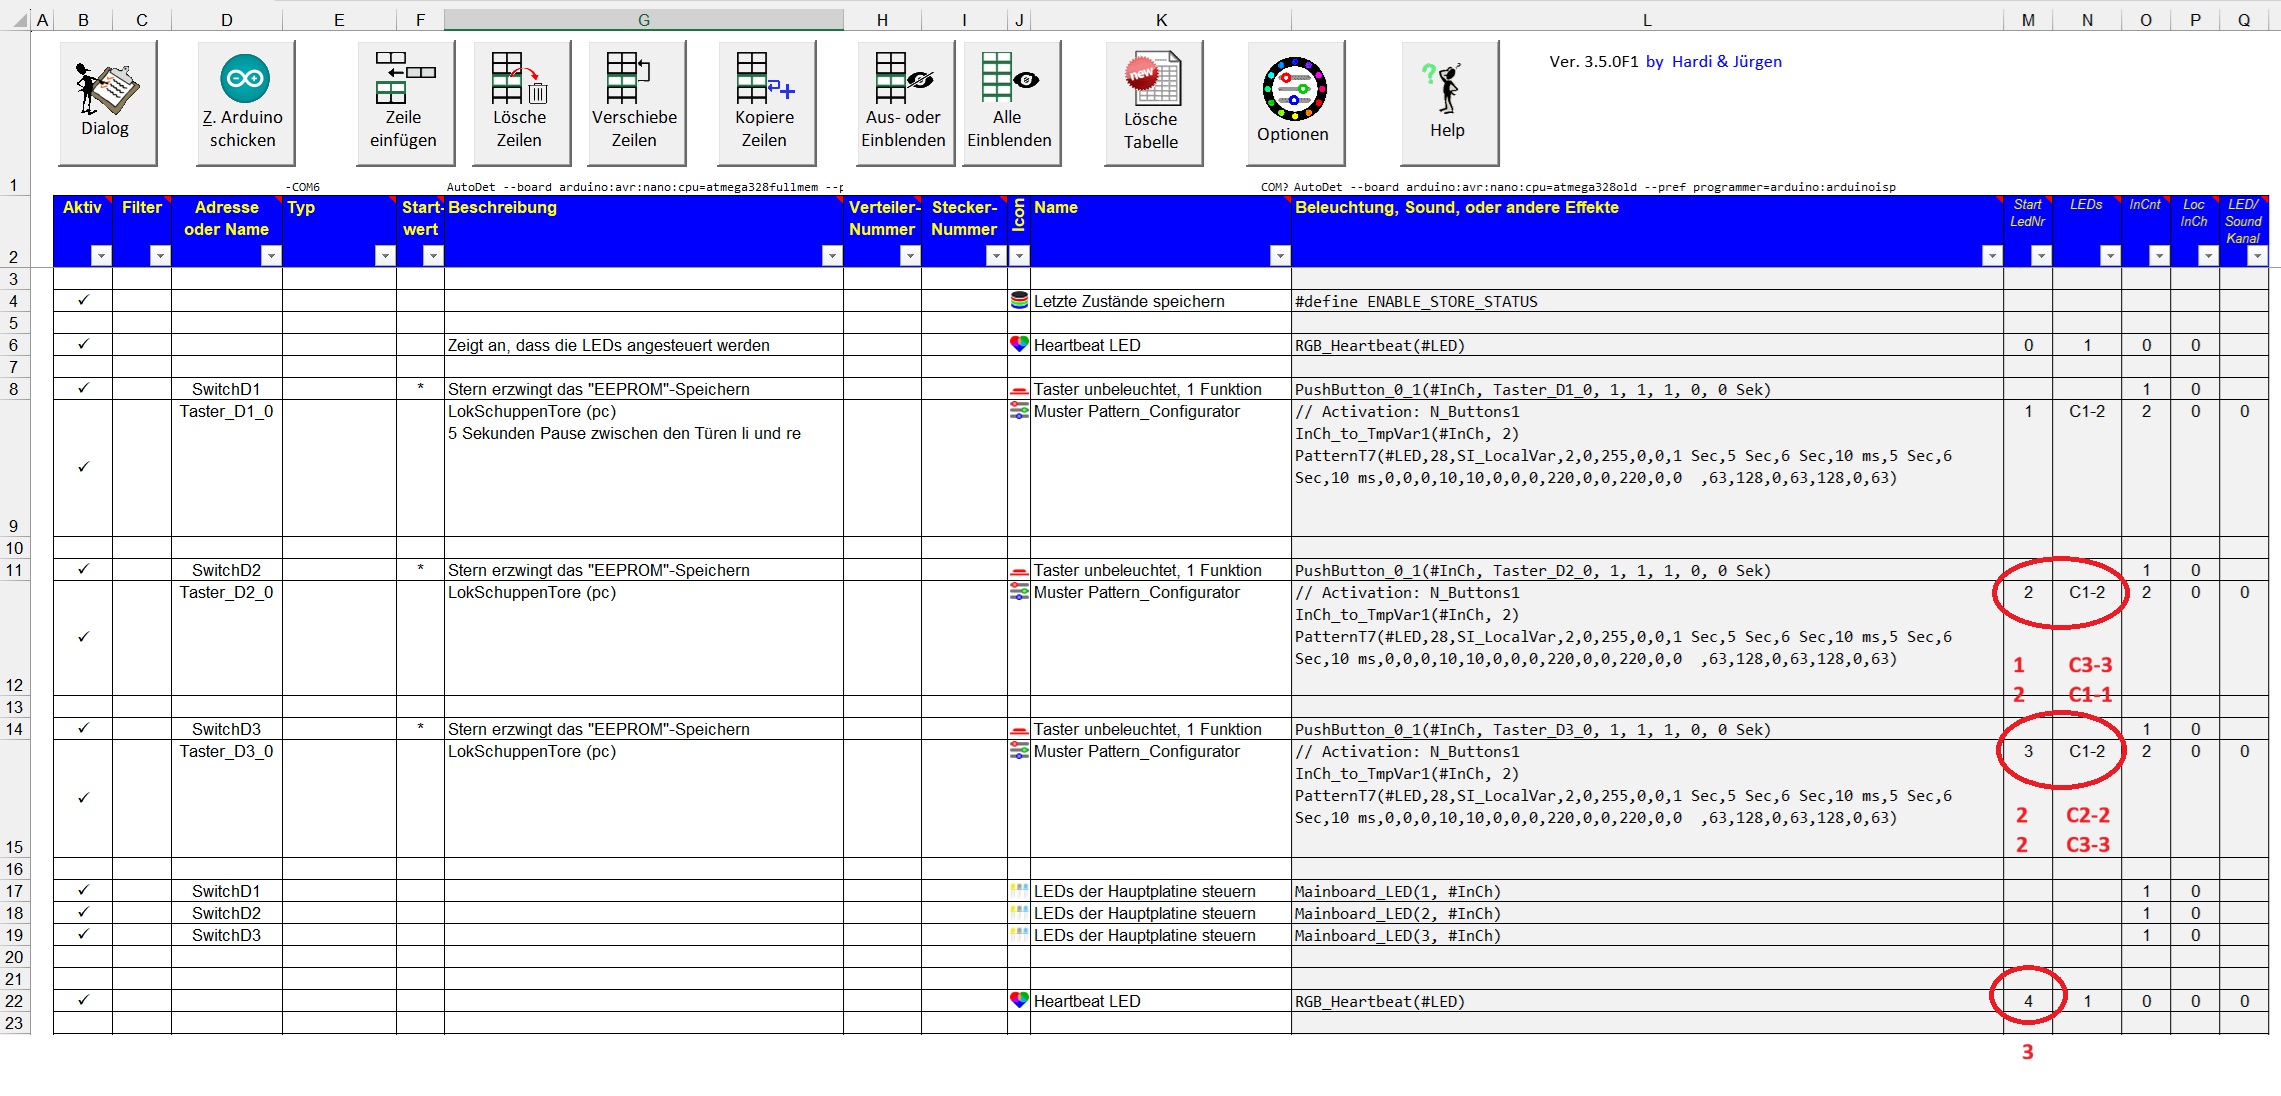Open the Beschreibung column filter dropdown
Image resolution: width=2281 pixels, height=1096 pixels.
(832, 256)
